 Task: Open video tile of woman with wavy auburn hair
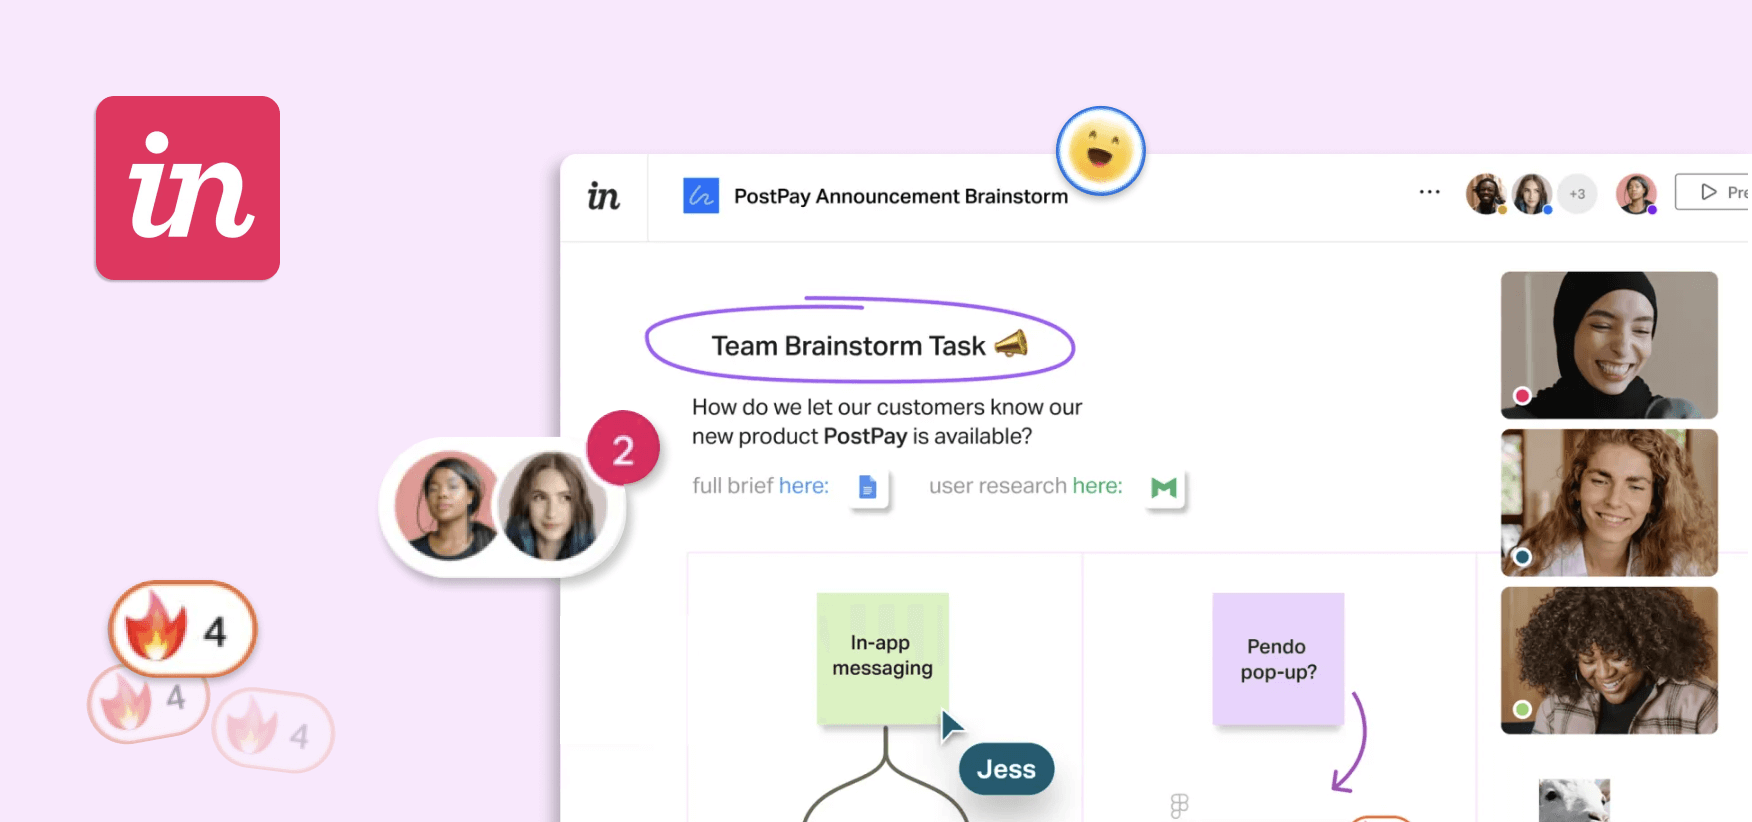[1609, 503]
